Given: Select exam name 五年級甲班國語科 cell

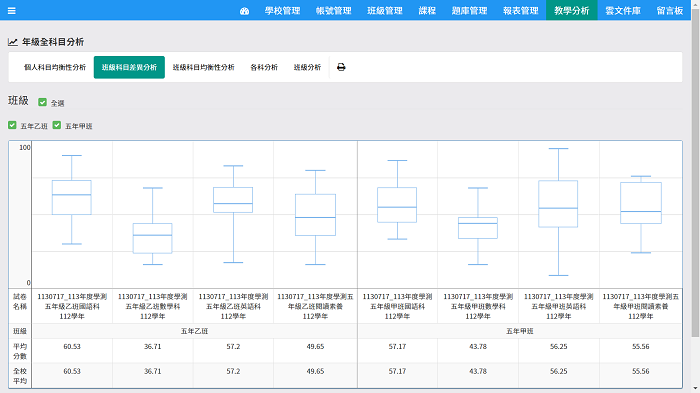Looking at the screenshot, I should [x=397, y=306].
